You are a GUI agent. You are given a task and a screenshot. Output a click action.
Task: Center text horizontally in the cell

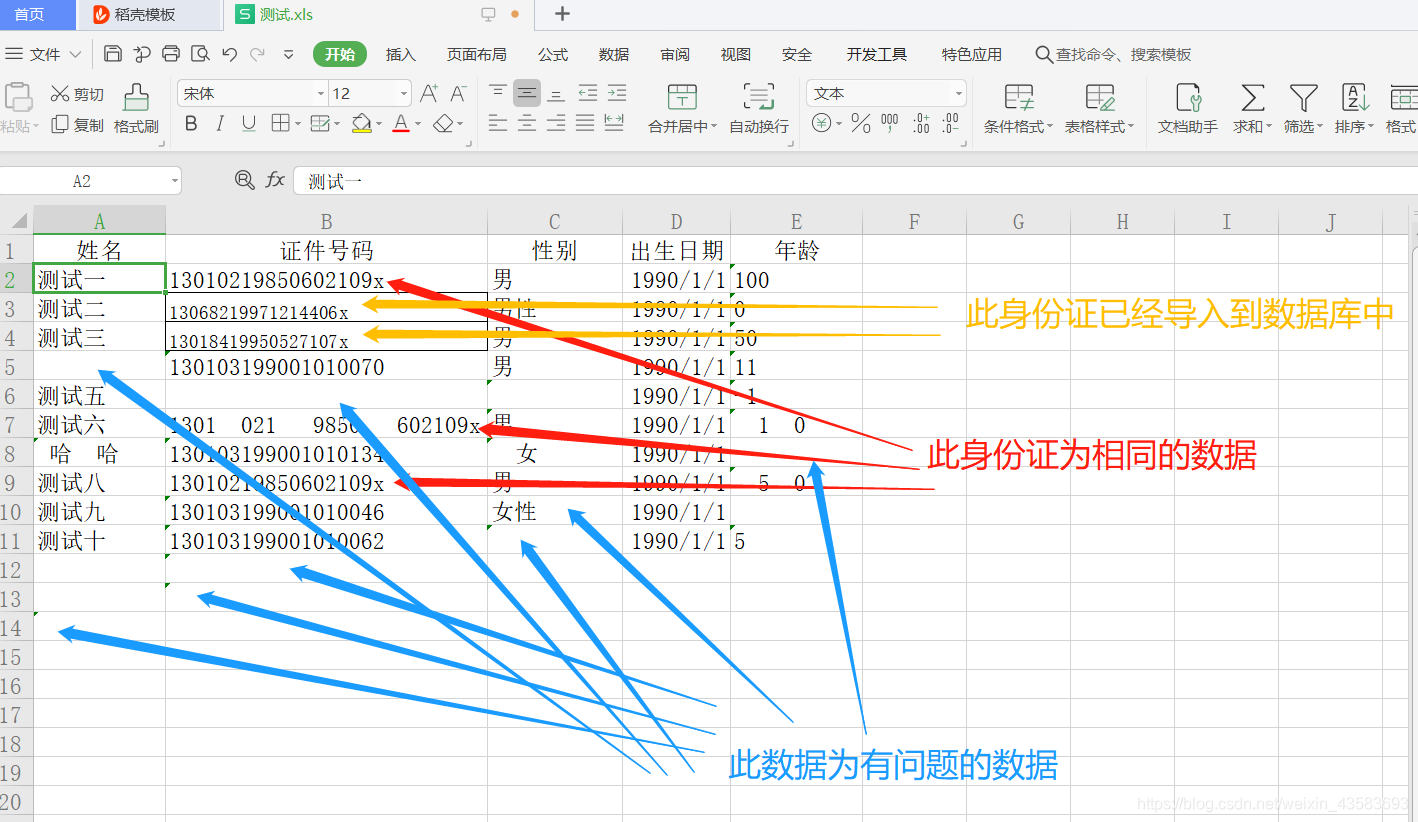[527, 124]
